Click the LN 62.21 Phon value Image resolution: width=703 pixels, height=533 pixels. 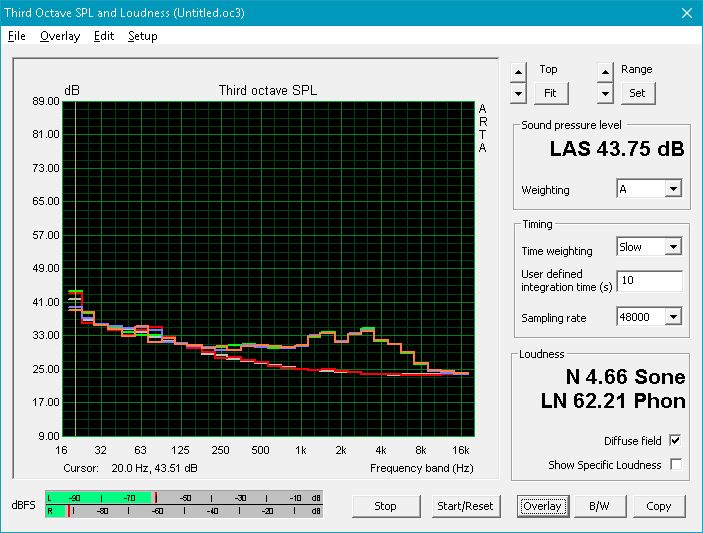tap(613, 401)
